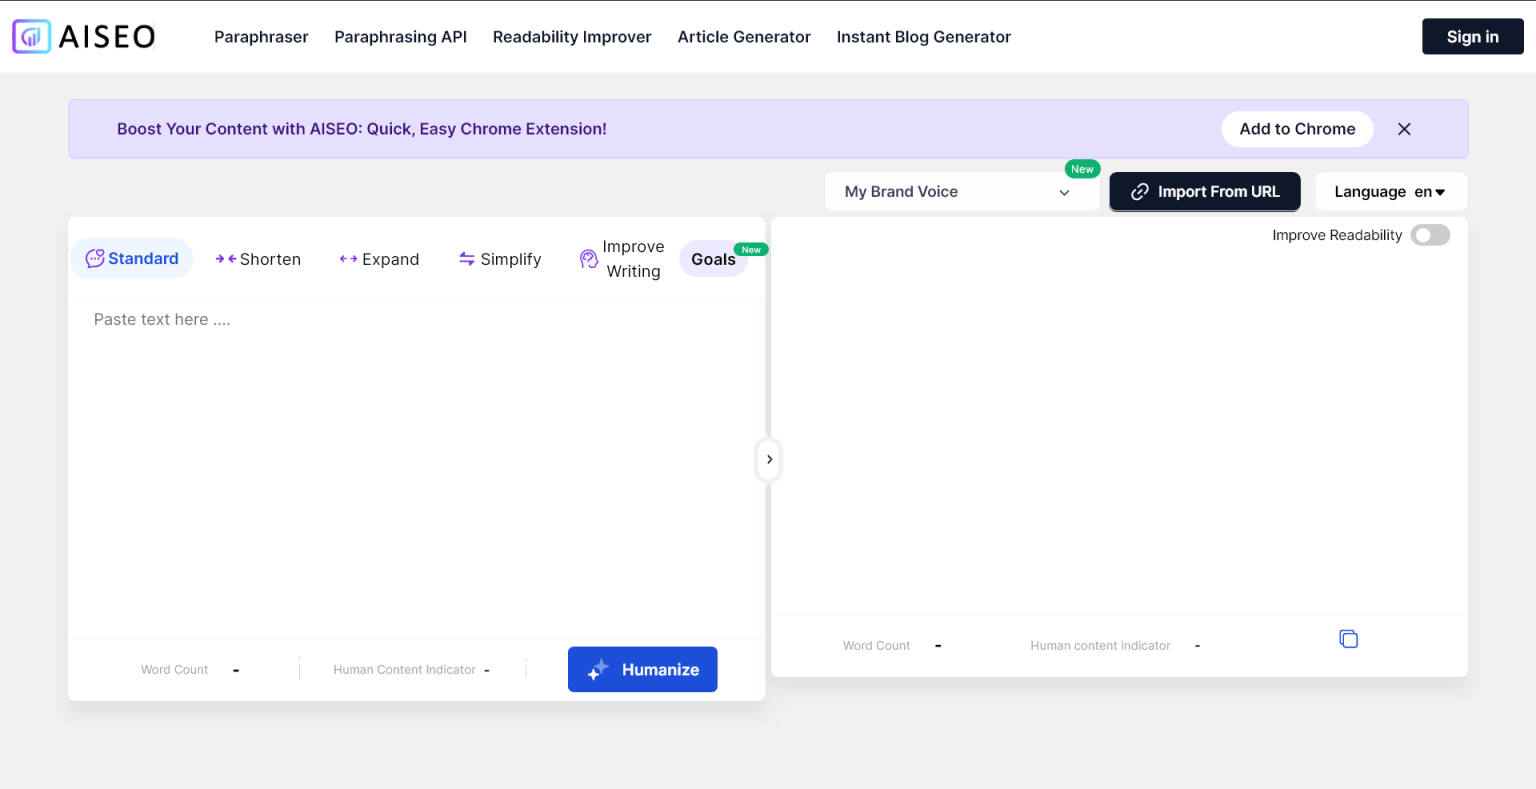Screen dimensions: 1536x789
Task: Open the Goals options
Action: tap(712, 258)
